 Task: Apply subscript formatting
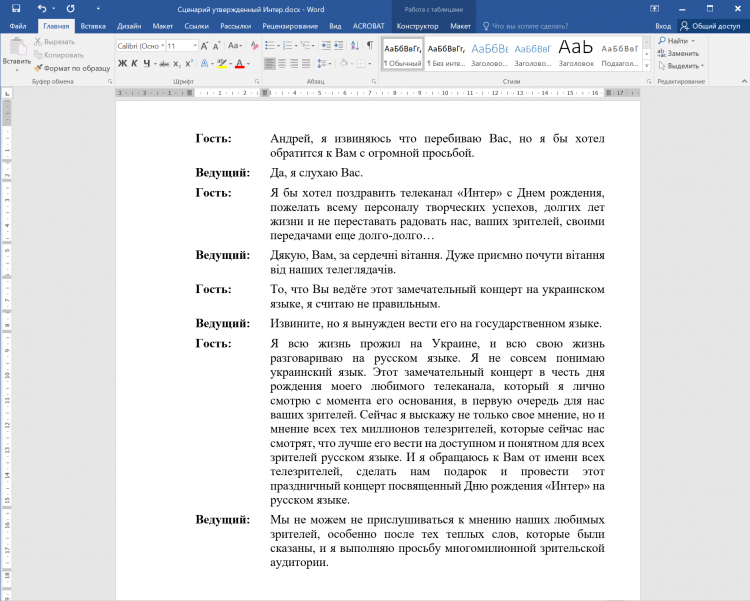point(177,63)
